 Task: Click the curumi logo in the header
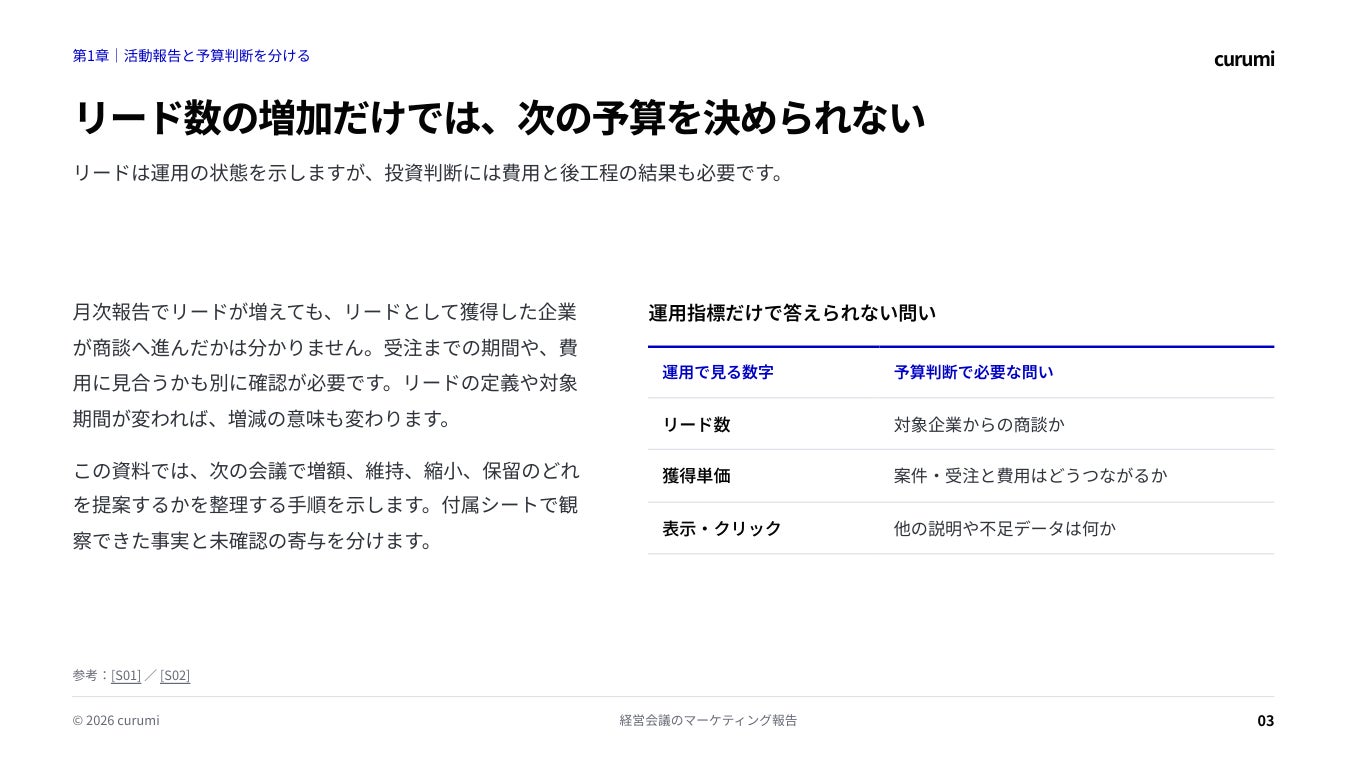click(x=1244, y=58)
